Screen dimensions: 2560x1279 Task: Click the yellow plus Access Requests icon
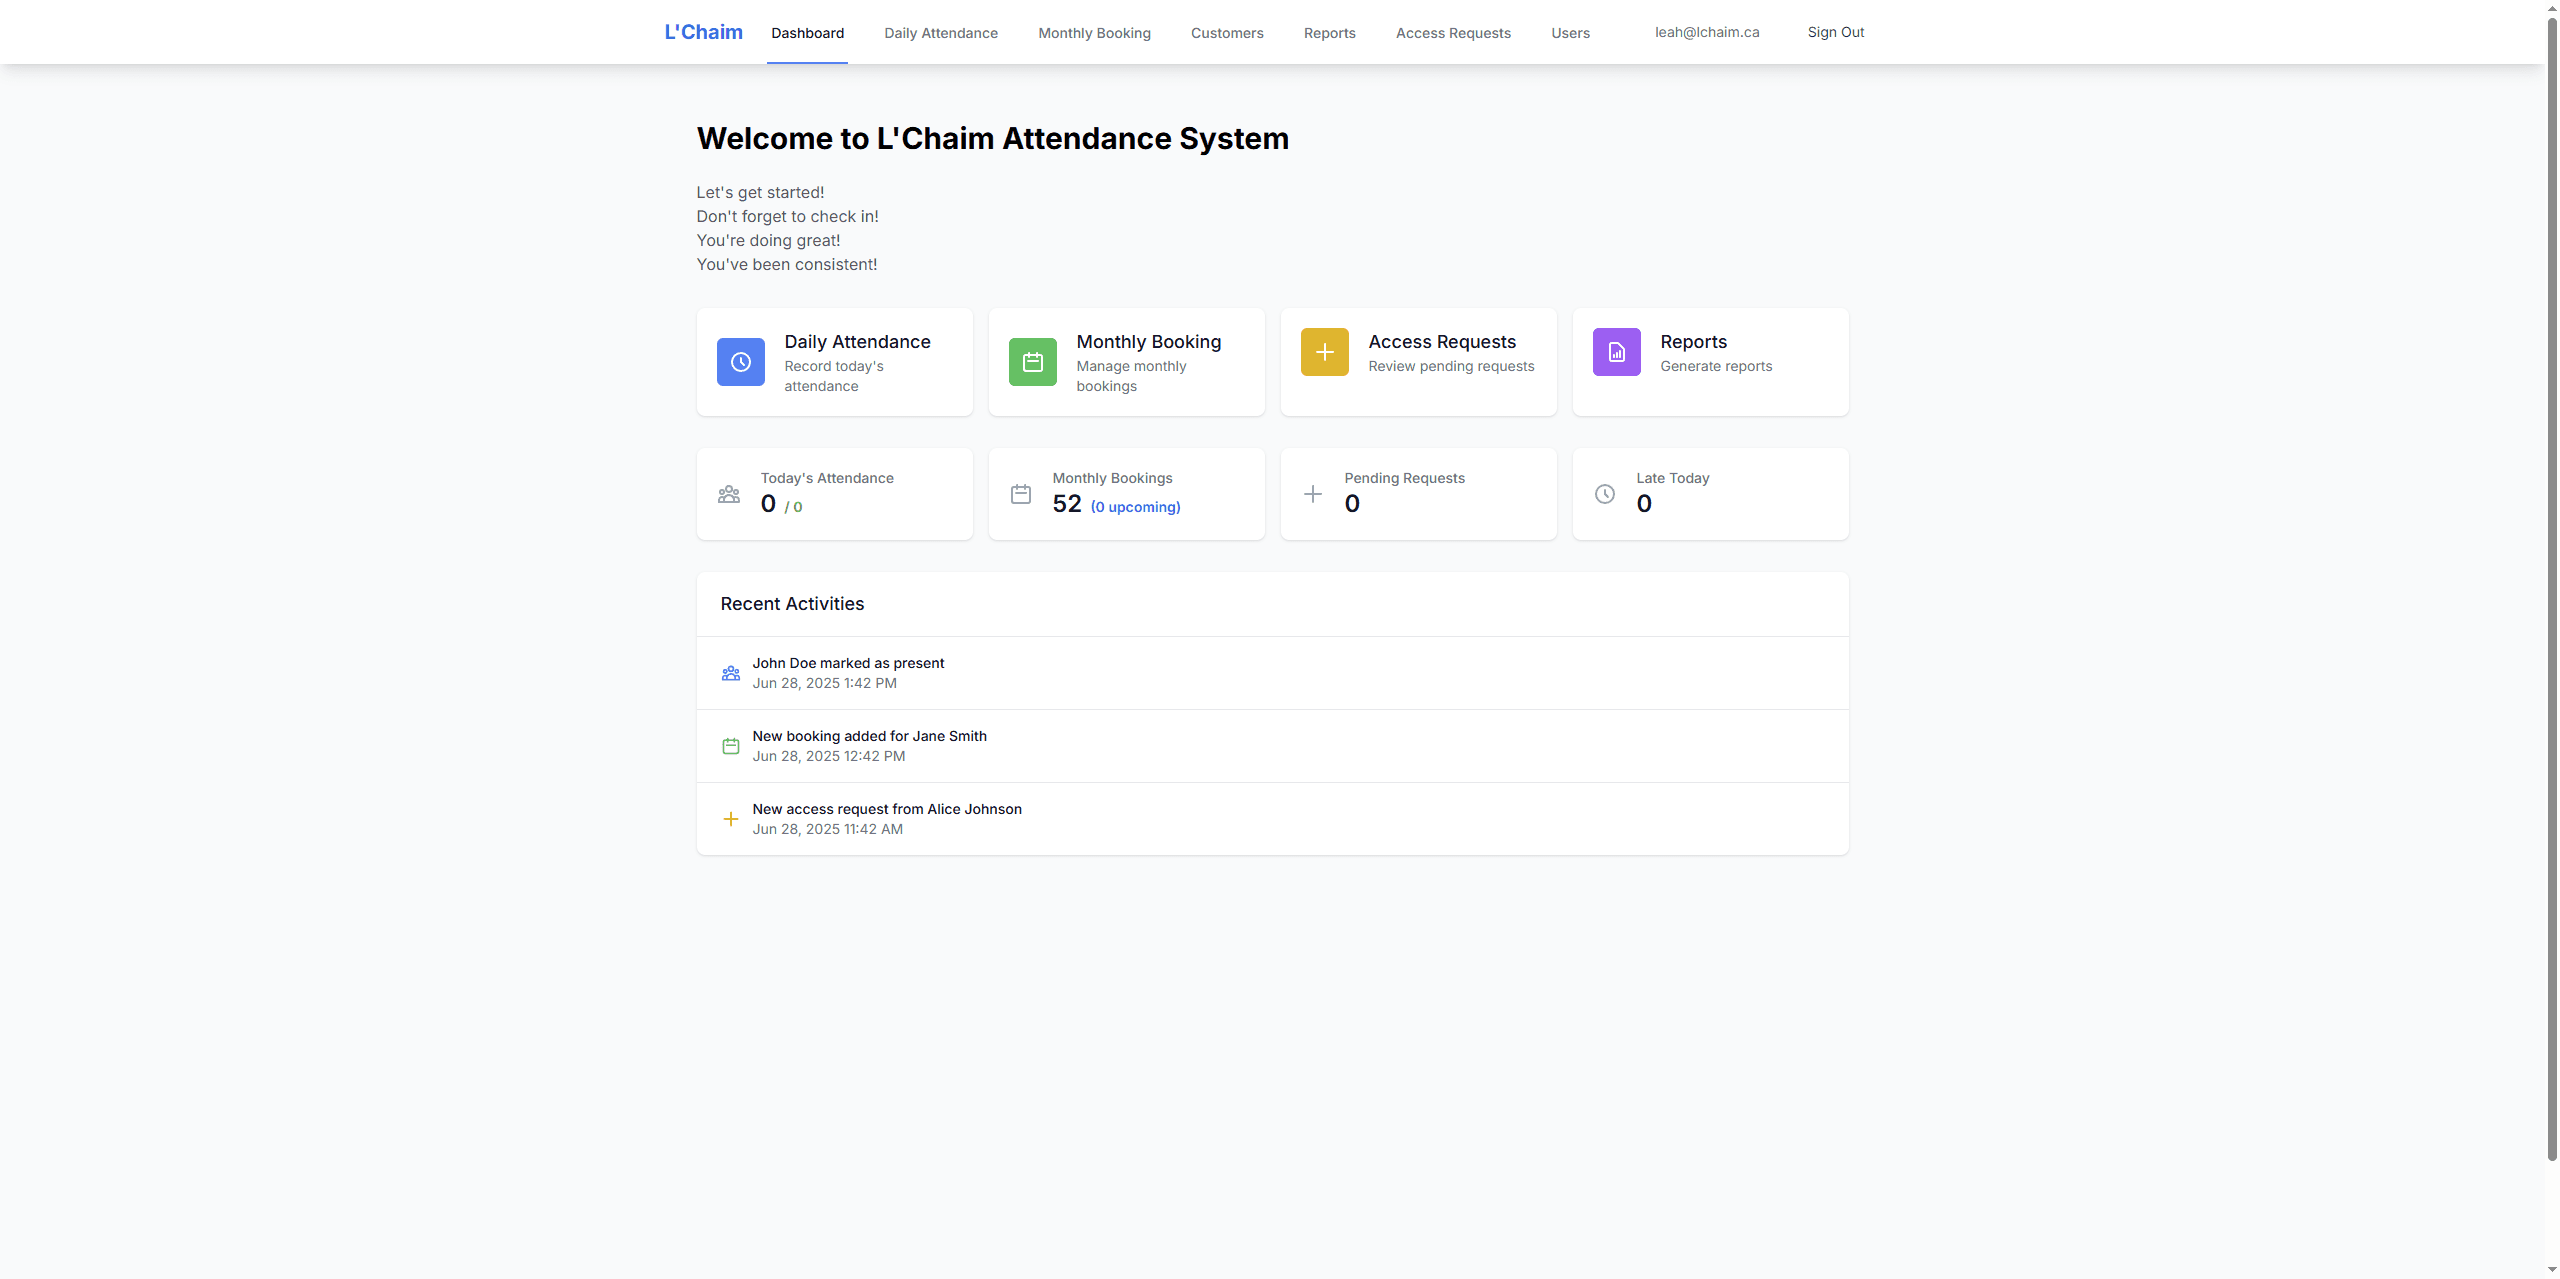tap(1324, 352)
